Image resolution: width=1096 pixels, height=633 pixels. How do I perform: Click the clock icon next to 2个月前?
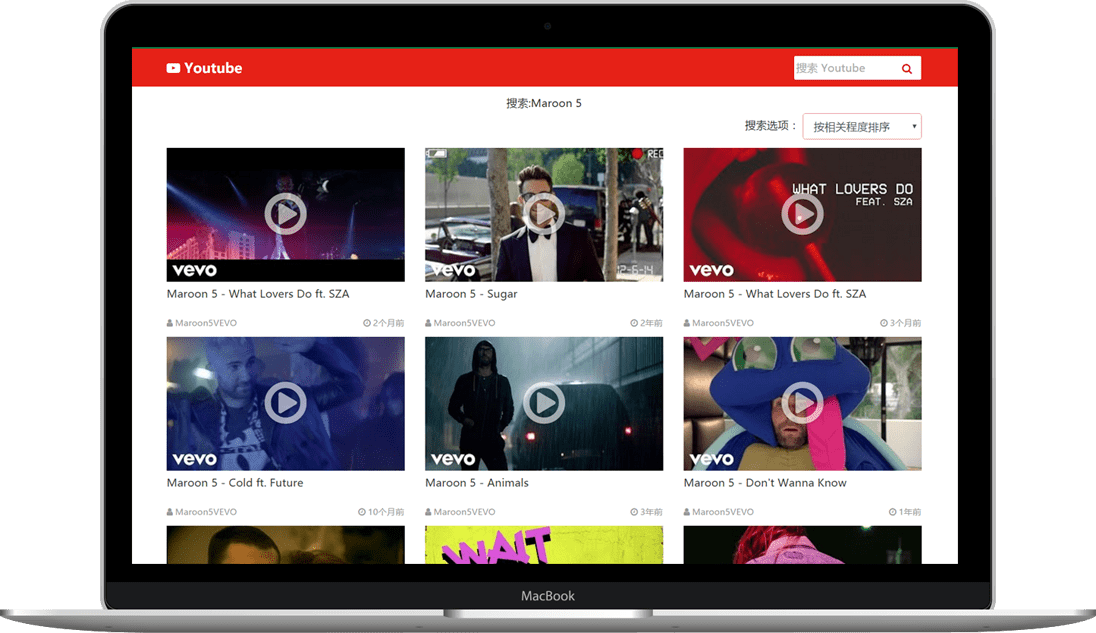pos(367,323)
